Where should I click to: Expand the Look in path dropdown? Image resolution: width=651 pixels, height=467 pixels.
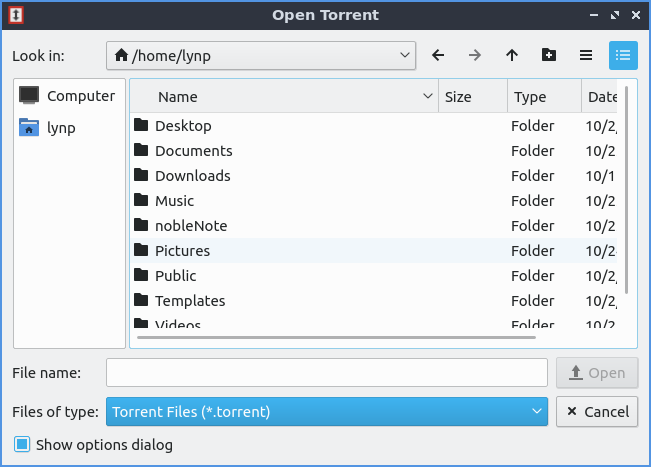point(404,56)
